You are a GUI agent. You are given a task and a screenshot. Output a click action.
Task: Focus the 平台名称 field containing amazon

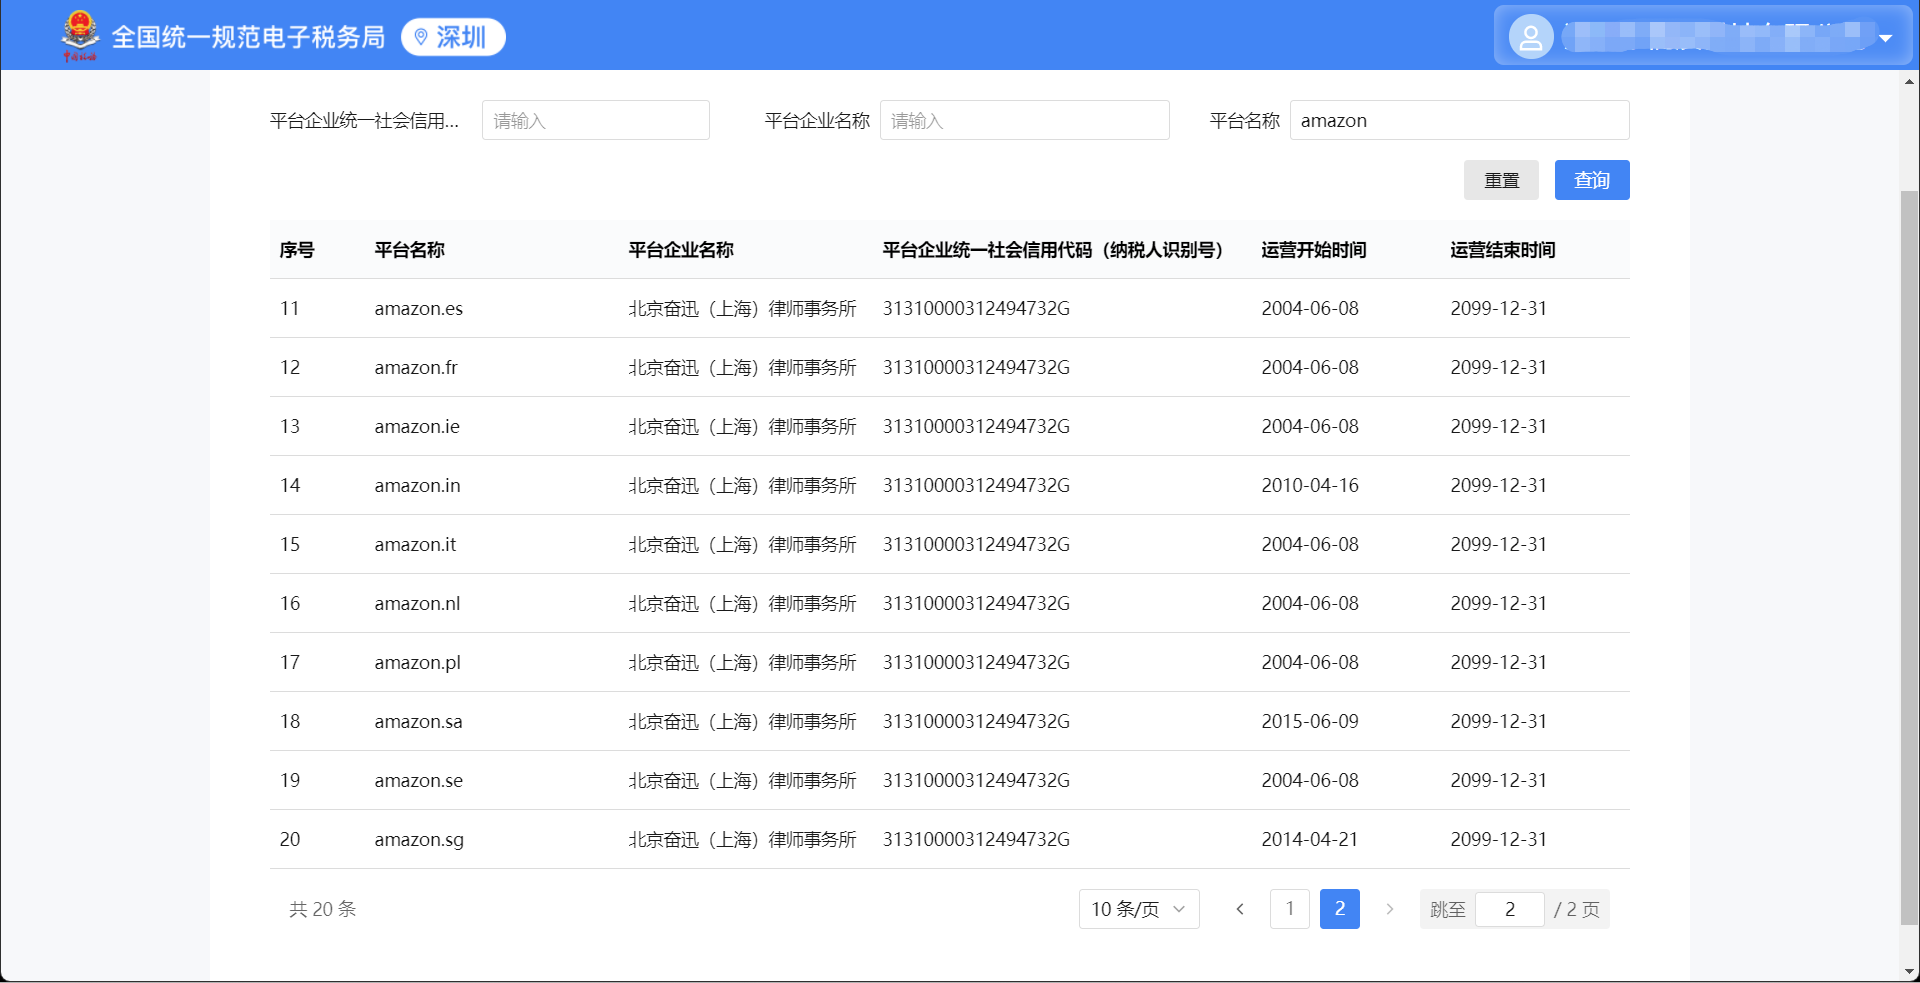click(x=1459, y=120)
